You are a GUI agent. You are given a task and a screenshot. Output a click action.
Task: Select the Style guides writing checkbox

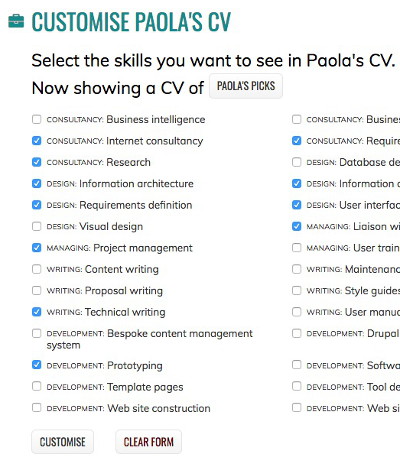(x=297, y=291)
